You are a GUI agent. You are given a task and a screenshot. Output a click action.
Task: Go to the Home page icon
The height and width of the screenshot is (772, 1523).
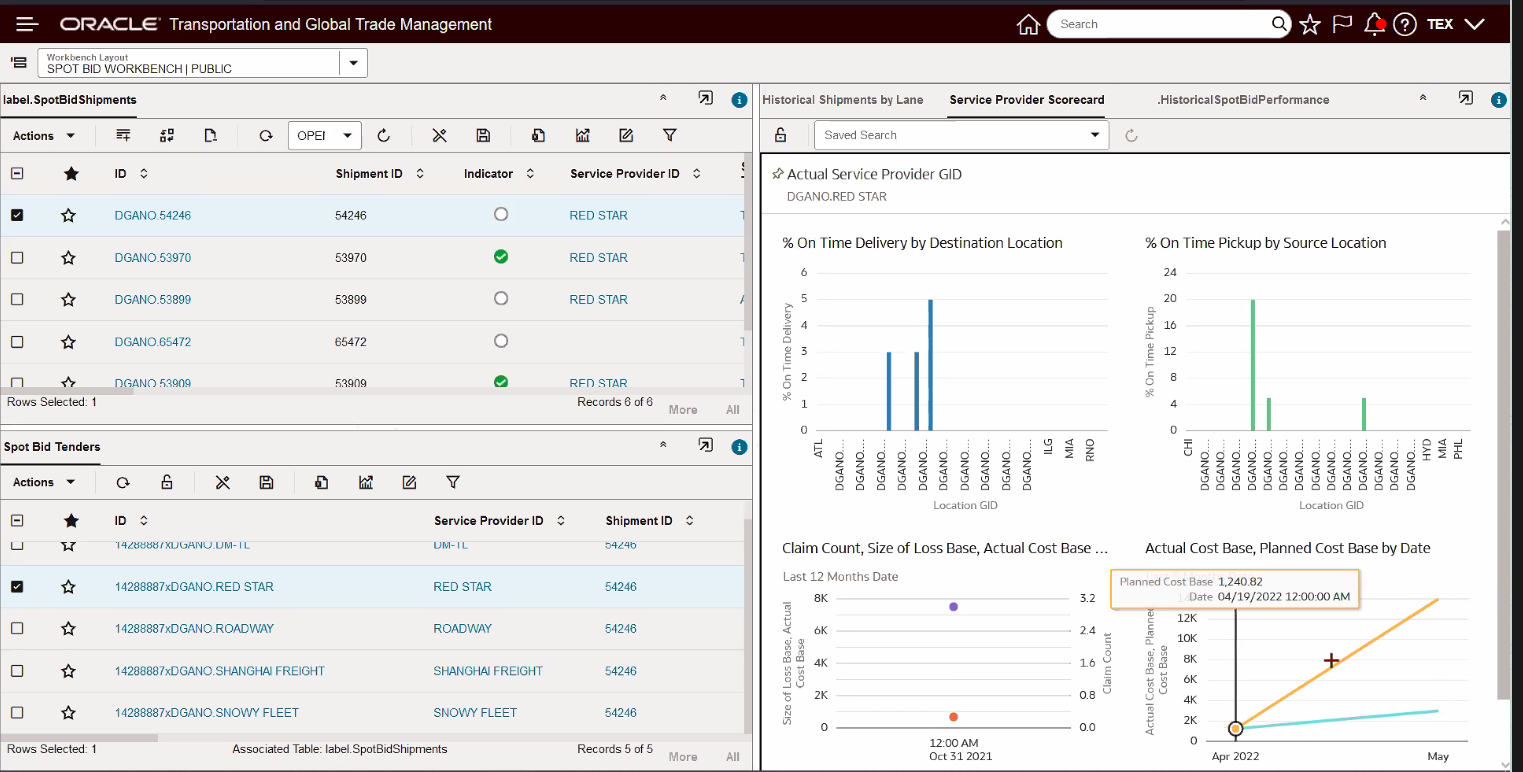[x=1027, y=25]
